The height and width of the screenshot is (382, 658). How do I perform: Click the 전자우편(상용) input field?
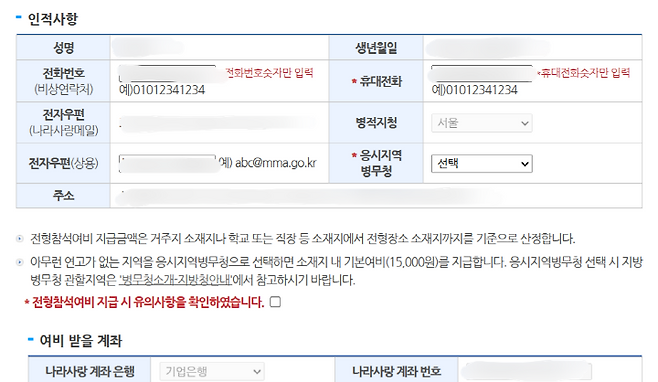pyautogui.click(x=167, y=163)
